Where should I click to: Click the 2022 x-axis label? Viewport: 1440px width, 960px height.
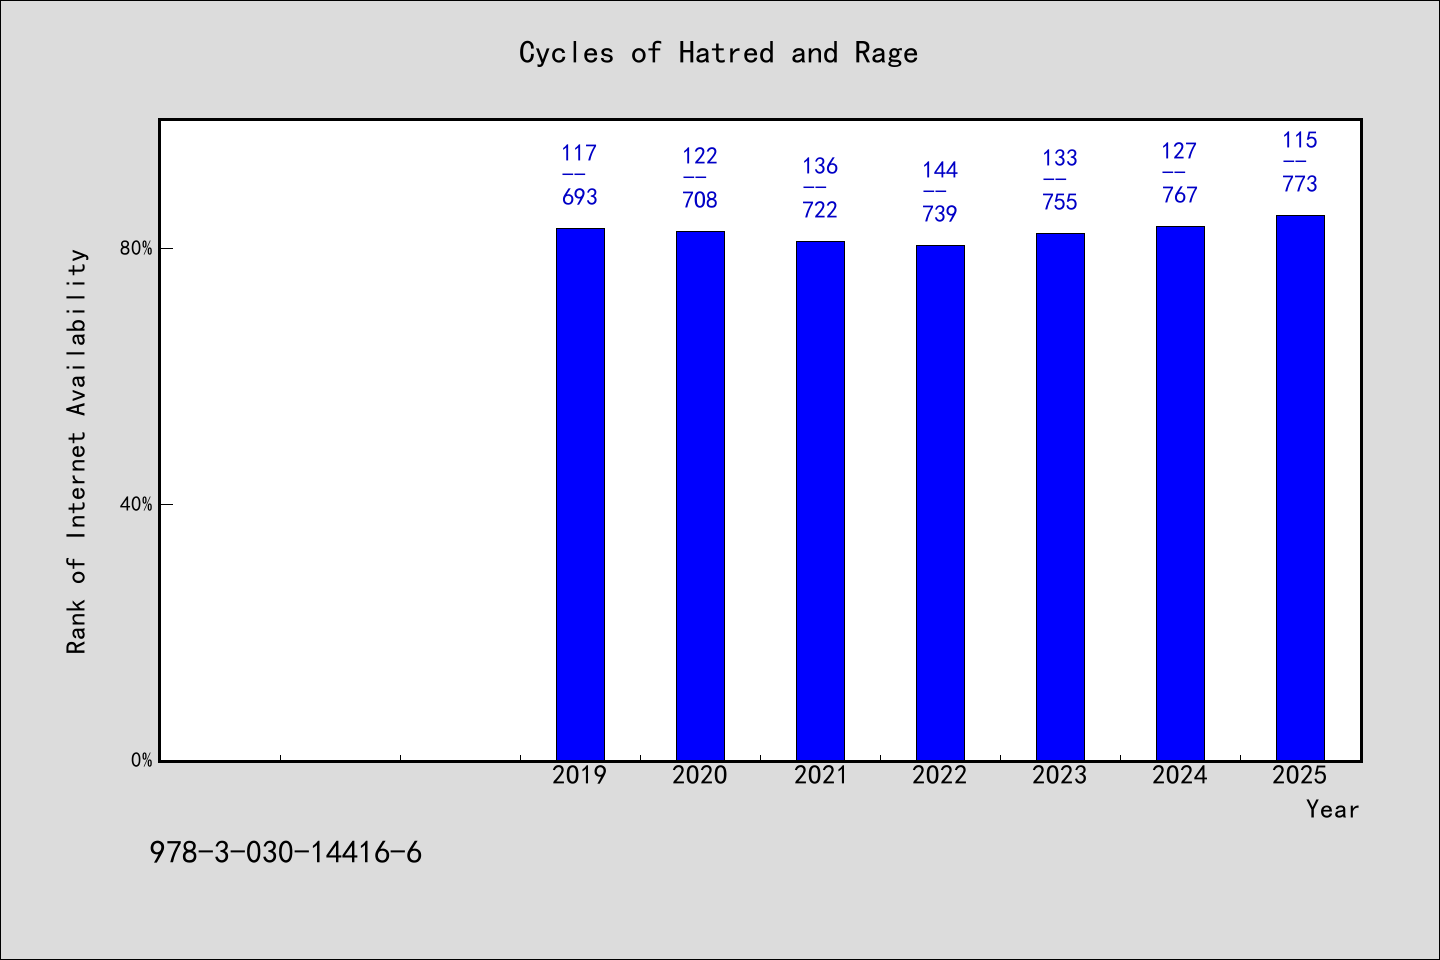coord(940,775)
